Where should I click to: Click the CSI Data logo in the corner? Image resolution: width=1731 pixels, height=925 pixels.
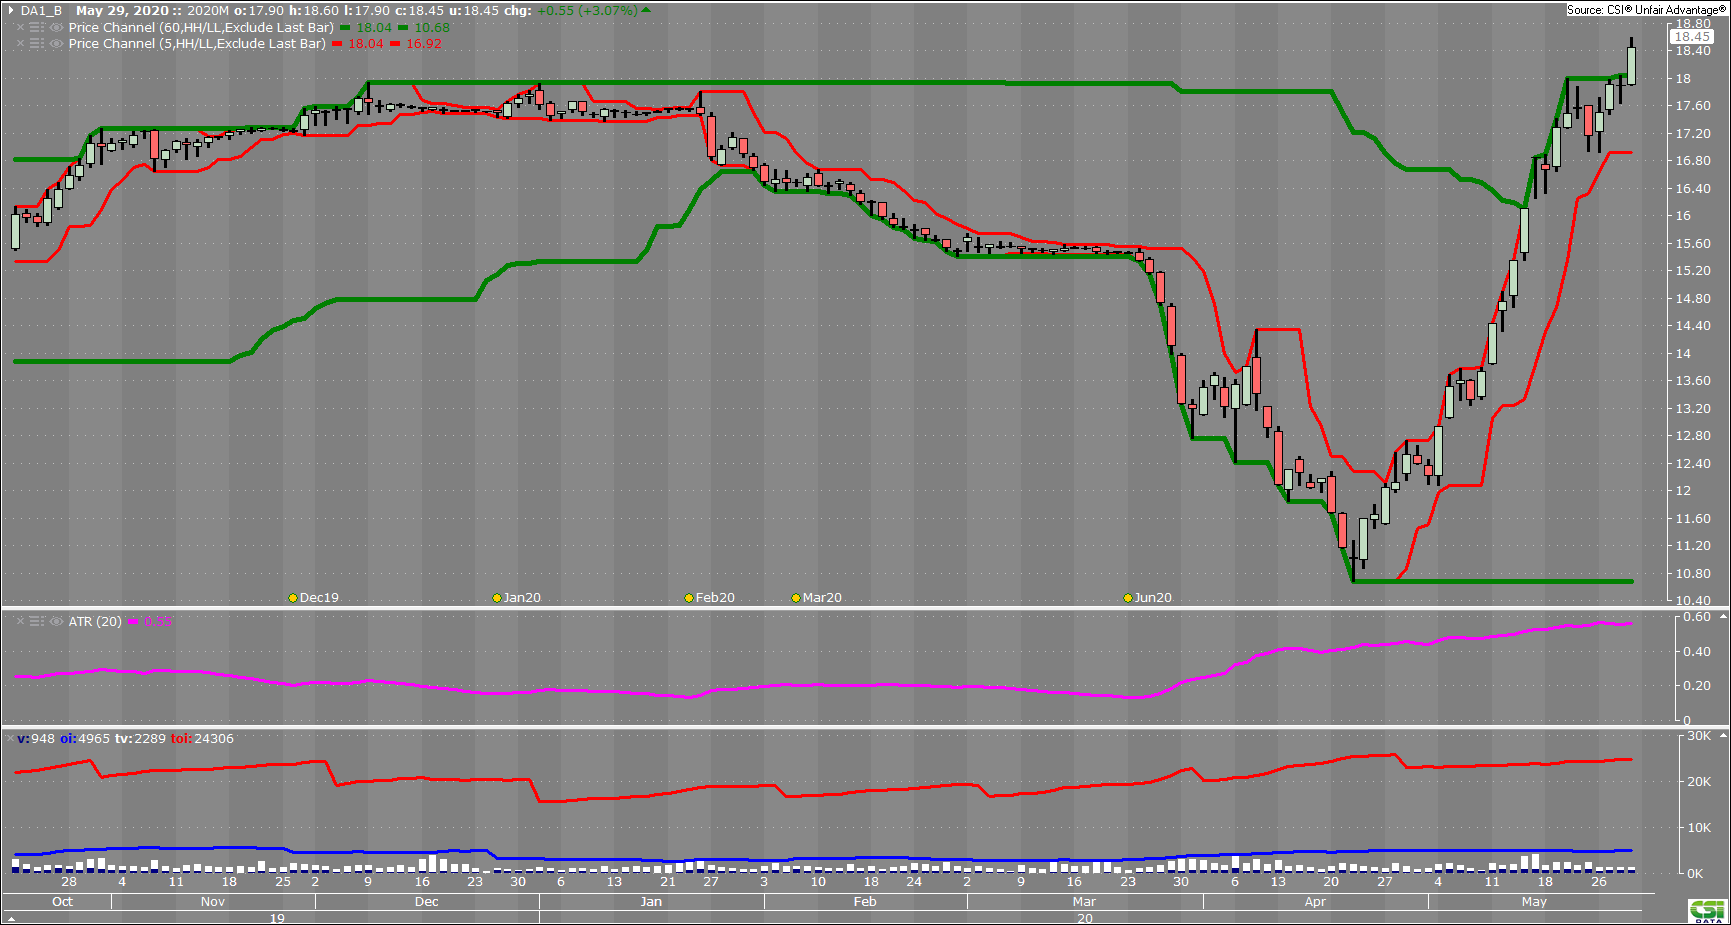(1708, 911)
